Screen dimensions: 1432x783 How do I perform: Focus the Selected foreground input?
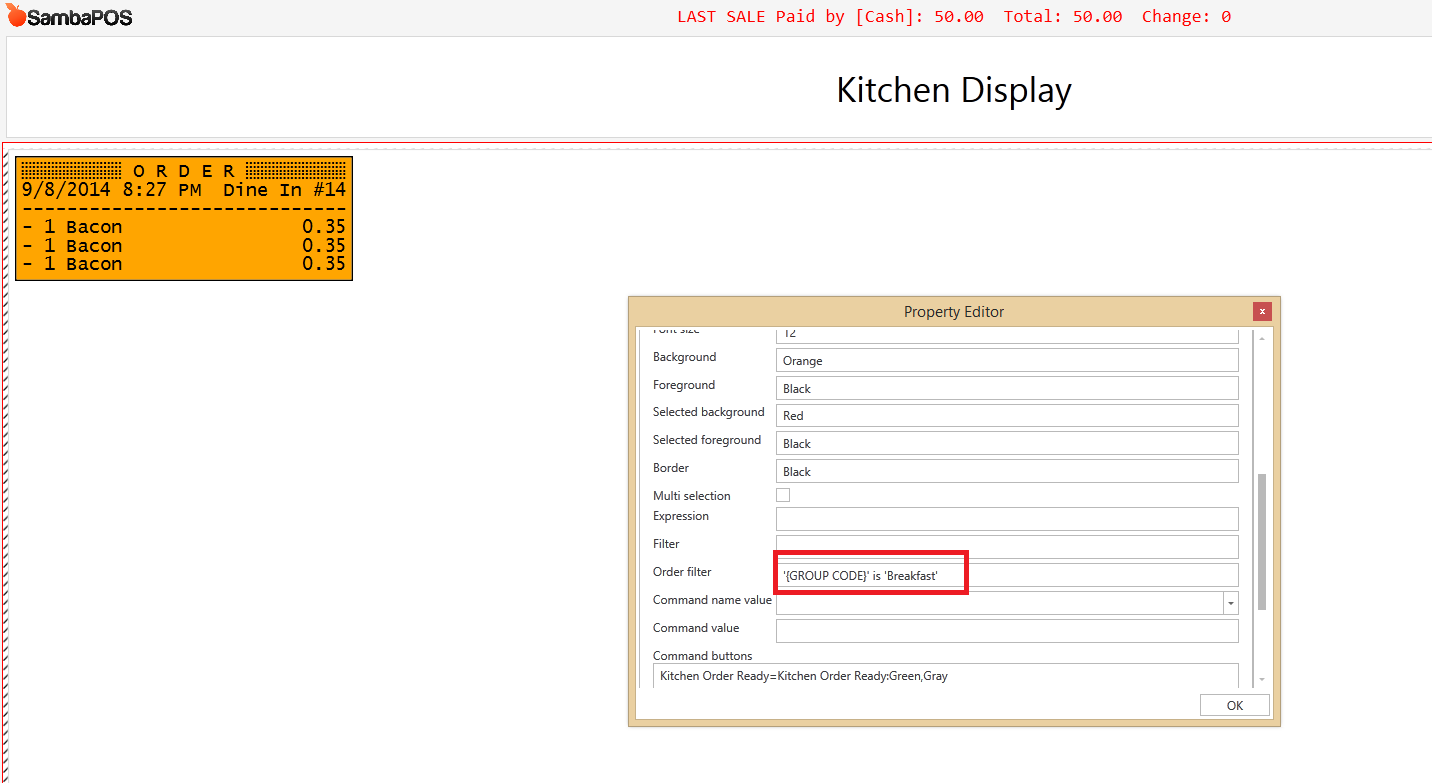coord(1006,443)
